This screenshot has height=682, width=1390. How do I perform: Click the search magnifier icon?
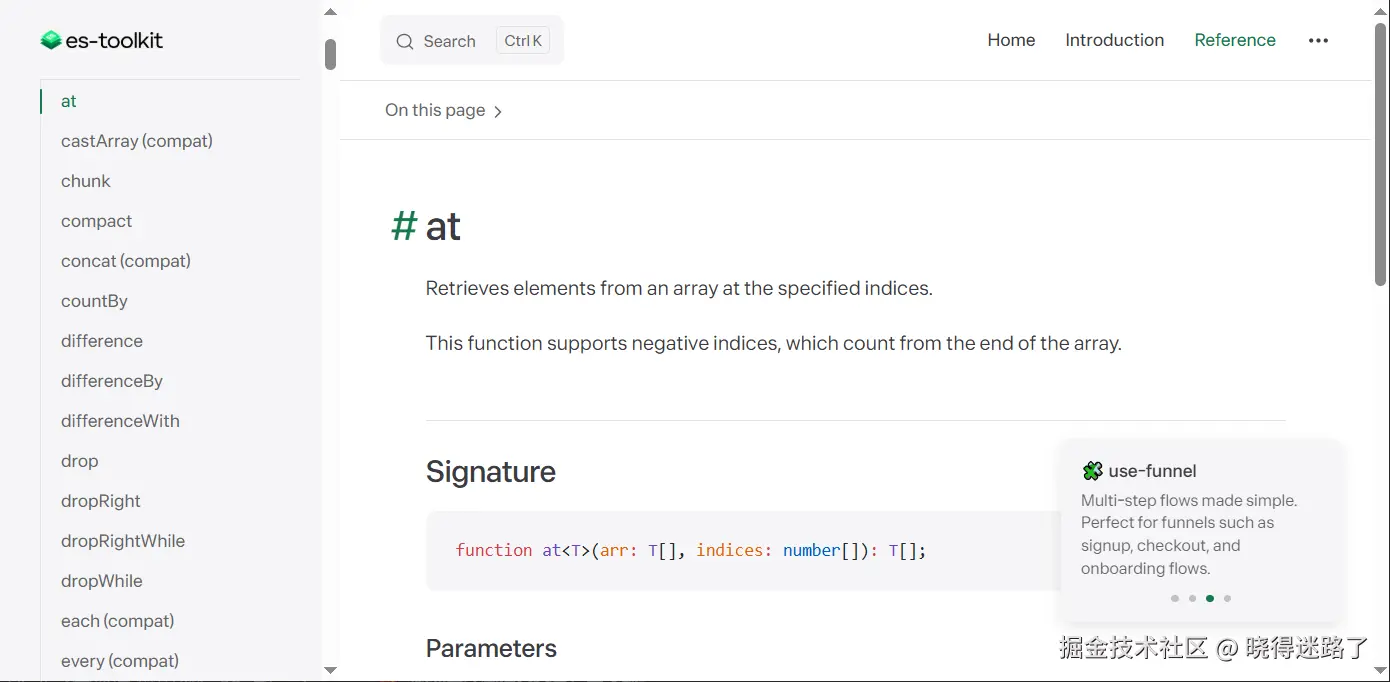(x=405, y=41)
